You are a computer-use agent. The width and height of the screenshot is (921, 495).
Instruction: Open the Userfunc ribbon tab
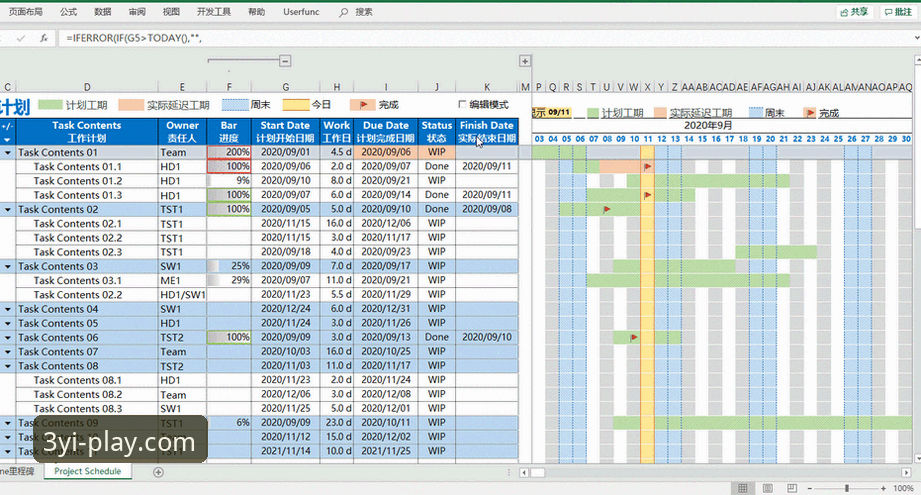click(301, 12)
